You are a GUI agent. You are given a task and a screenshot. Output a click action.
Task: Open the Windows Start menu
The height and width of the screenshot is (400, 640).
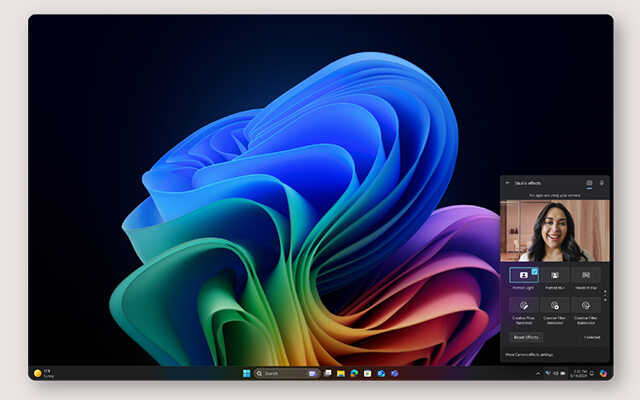click(x=243, y=373)
